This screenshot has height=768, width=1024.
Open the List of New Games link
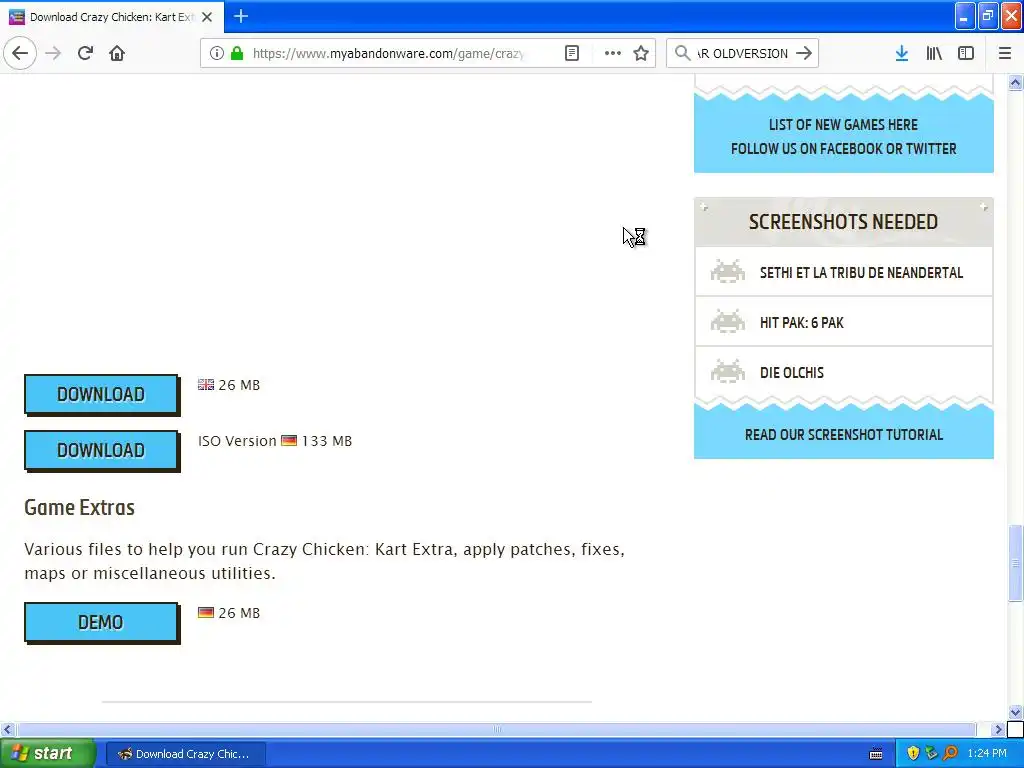click(843, 125)
